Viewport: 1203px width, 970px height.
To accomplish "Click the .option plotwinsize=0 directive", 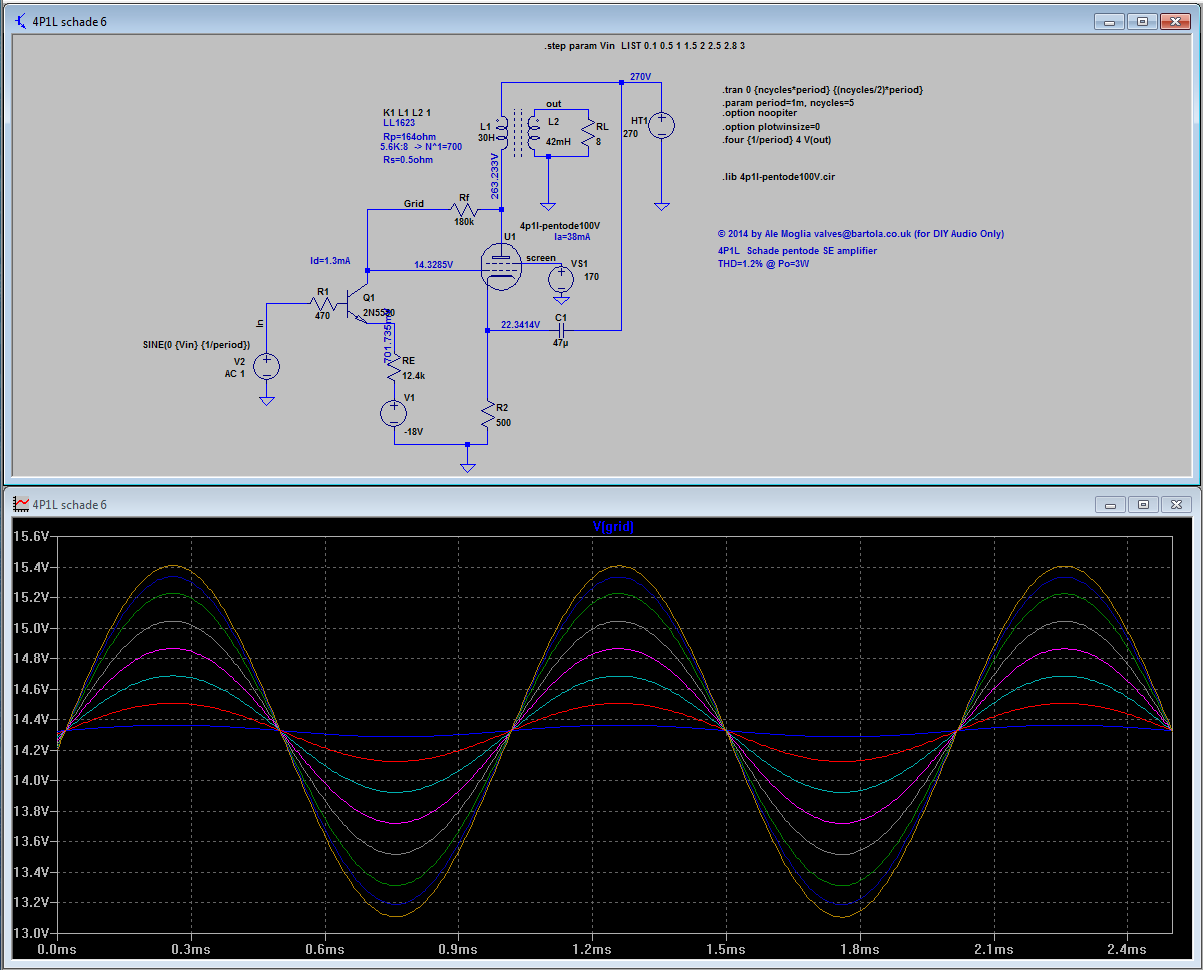I will point(770,127).
